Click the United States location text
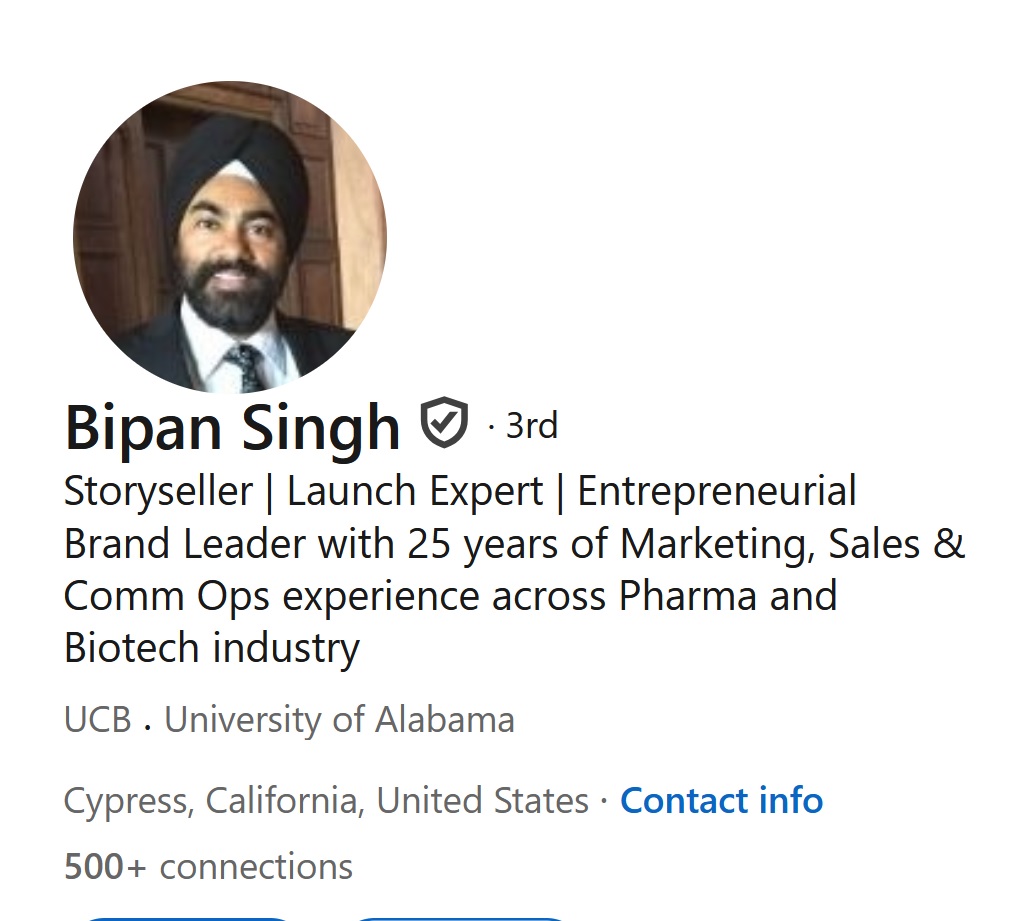The image size is (1031, 921). (x=482, y=801)
